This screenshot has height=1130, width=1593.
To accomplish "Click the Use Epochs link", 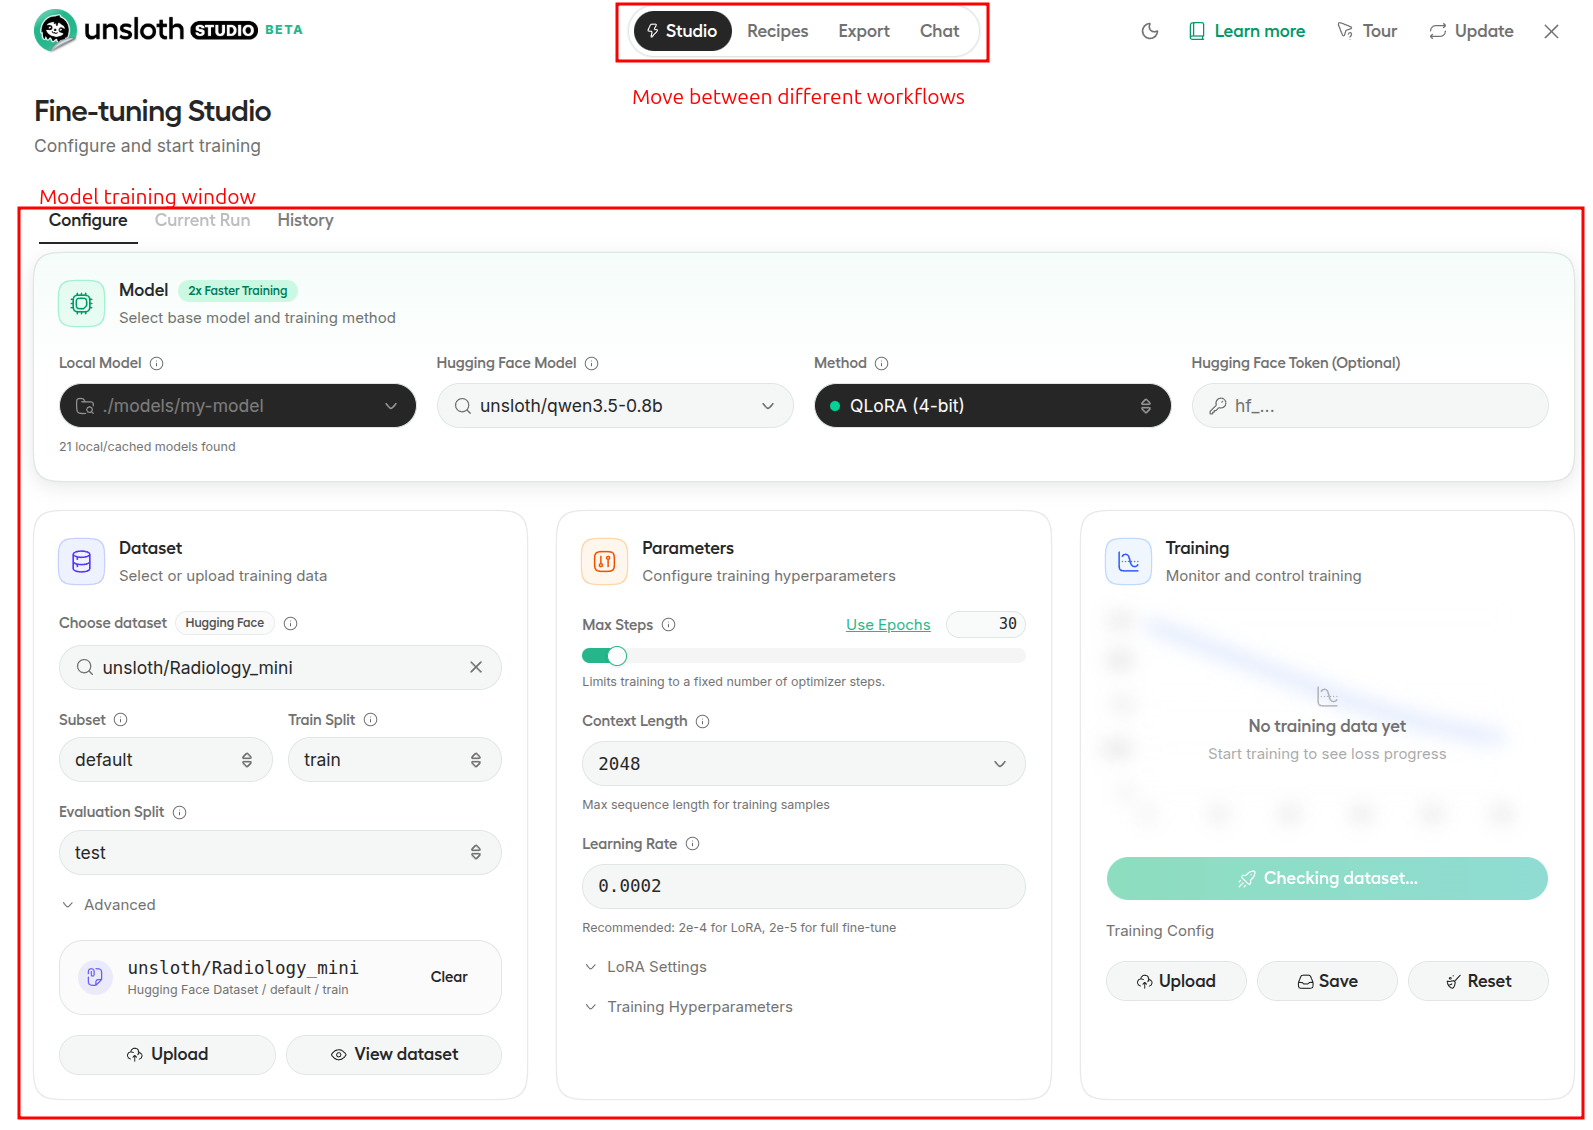I will pyautogui.click(x=888, y=625).
